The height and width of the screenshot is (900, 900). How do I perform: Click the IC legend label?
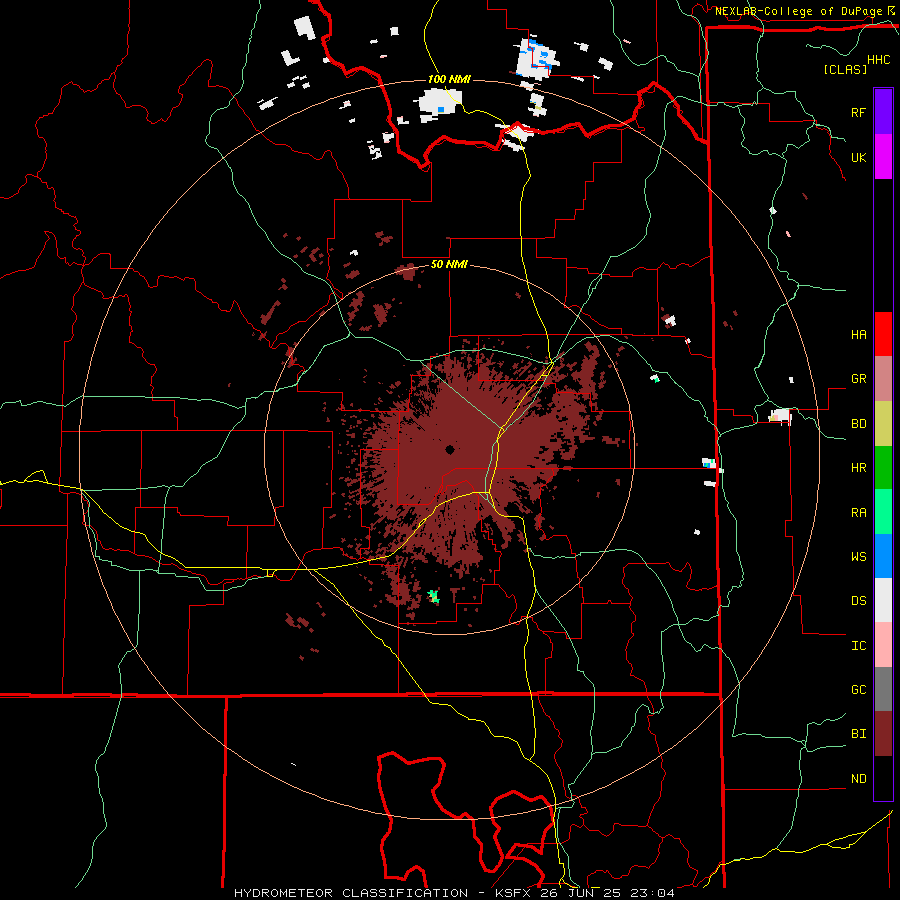858,646
